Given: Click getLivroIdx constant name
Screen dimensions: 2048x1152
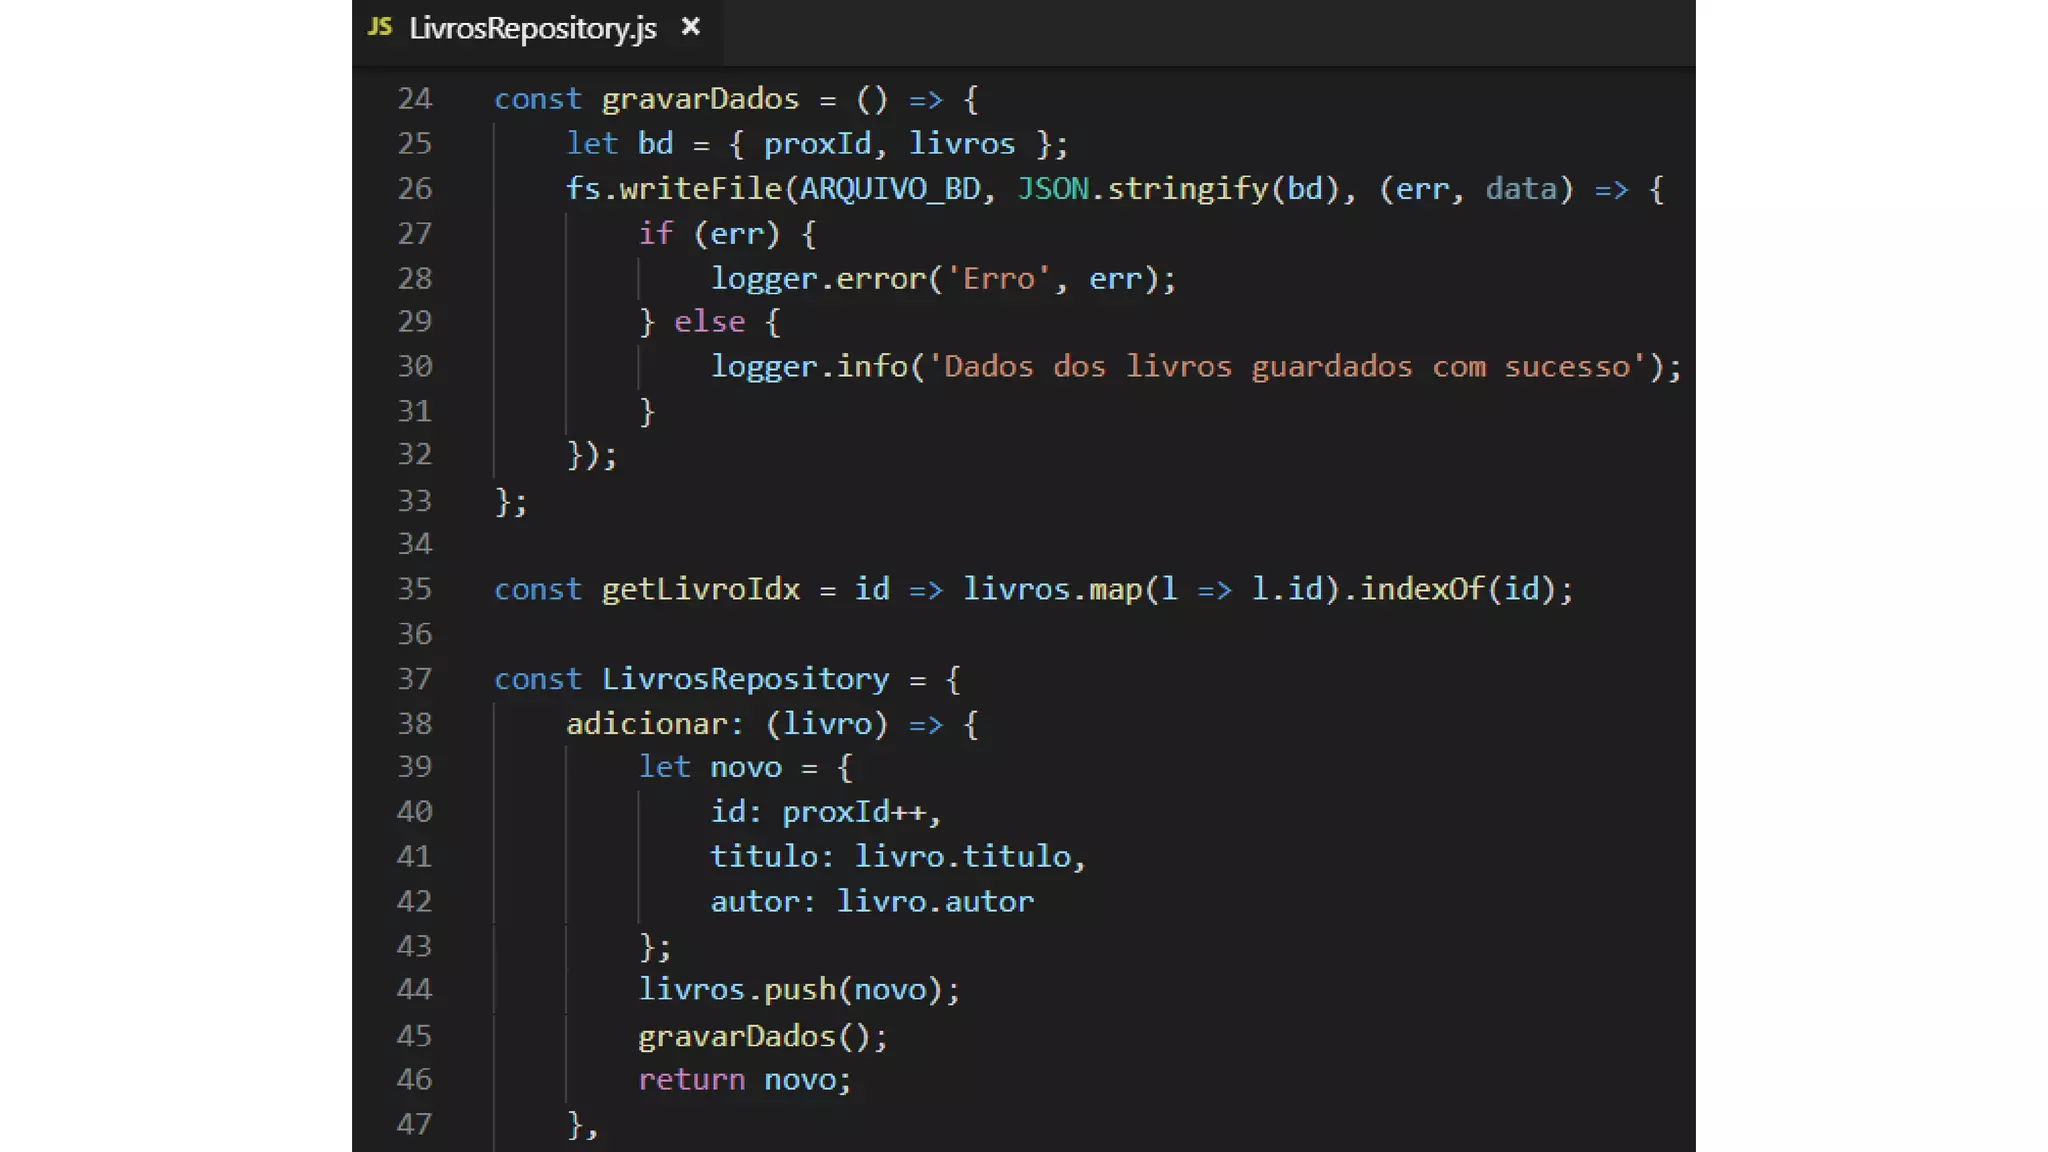Looking at the screenshot, I should click(x=700, y=589).
